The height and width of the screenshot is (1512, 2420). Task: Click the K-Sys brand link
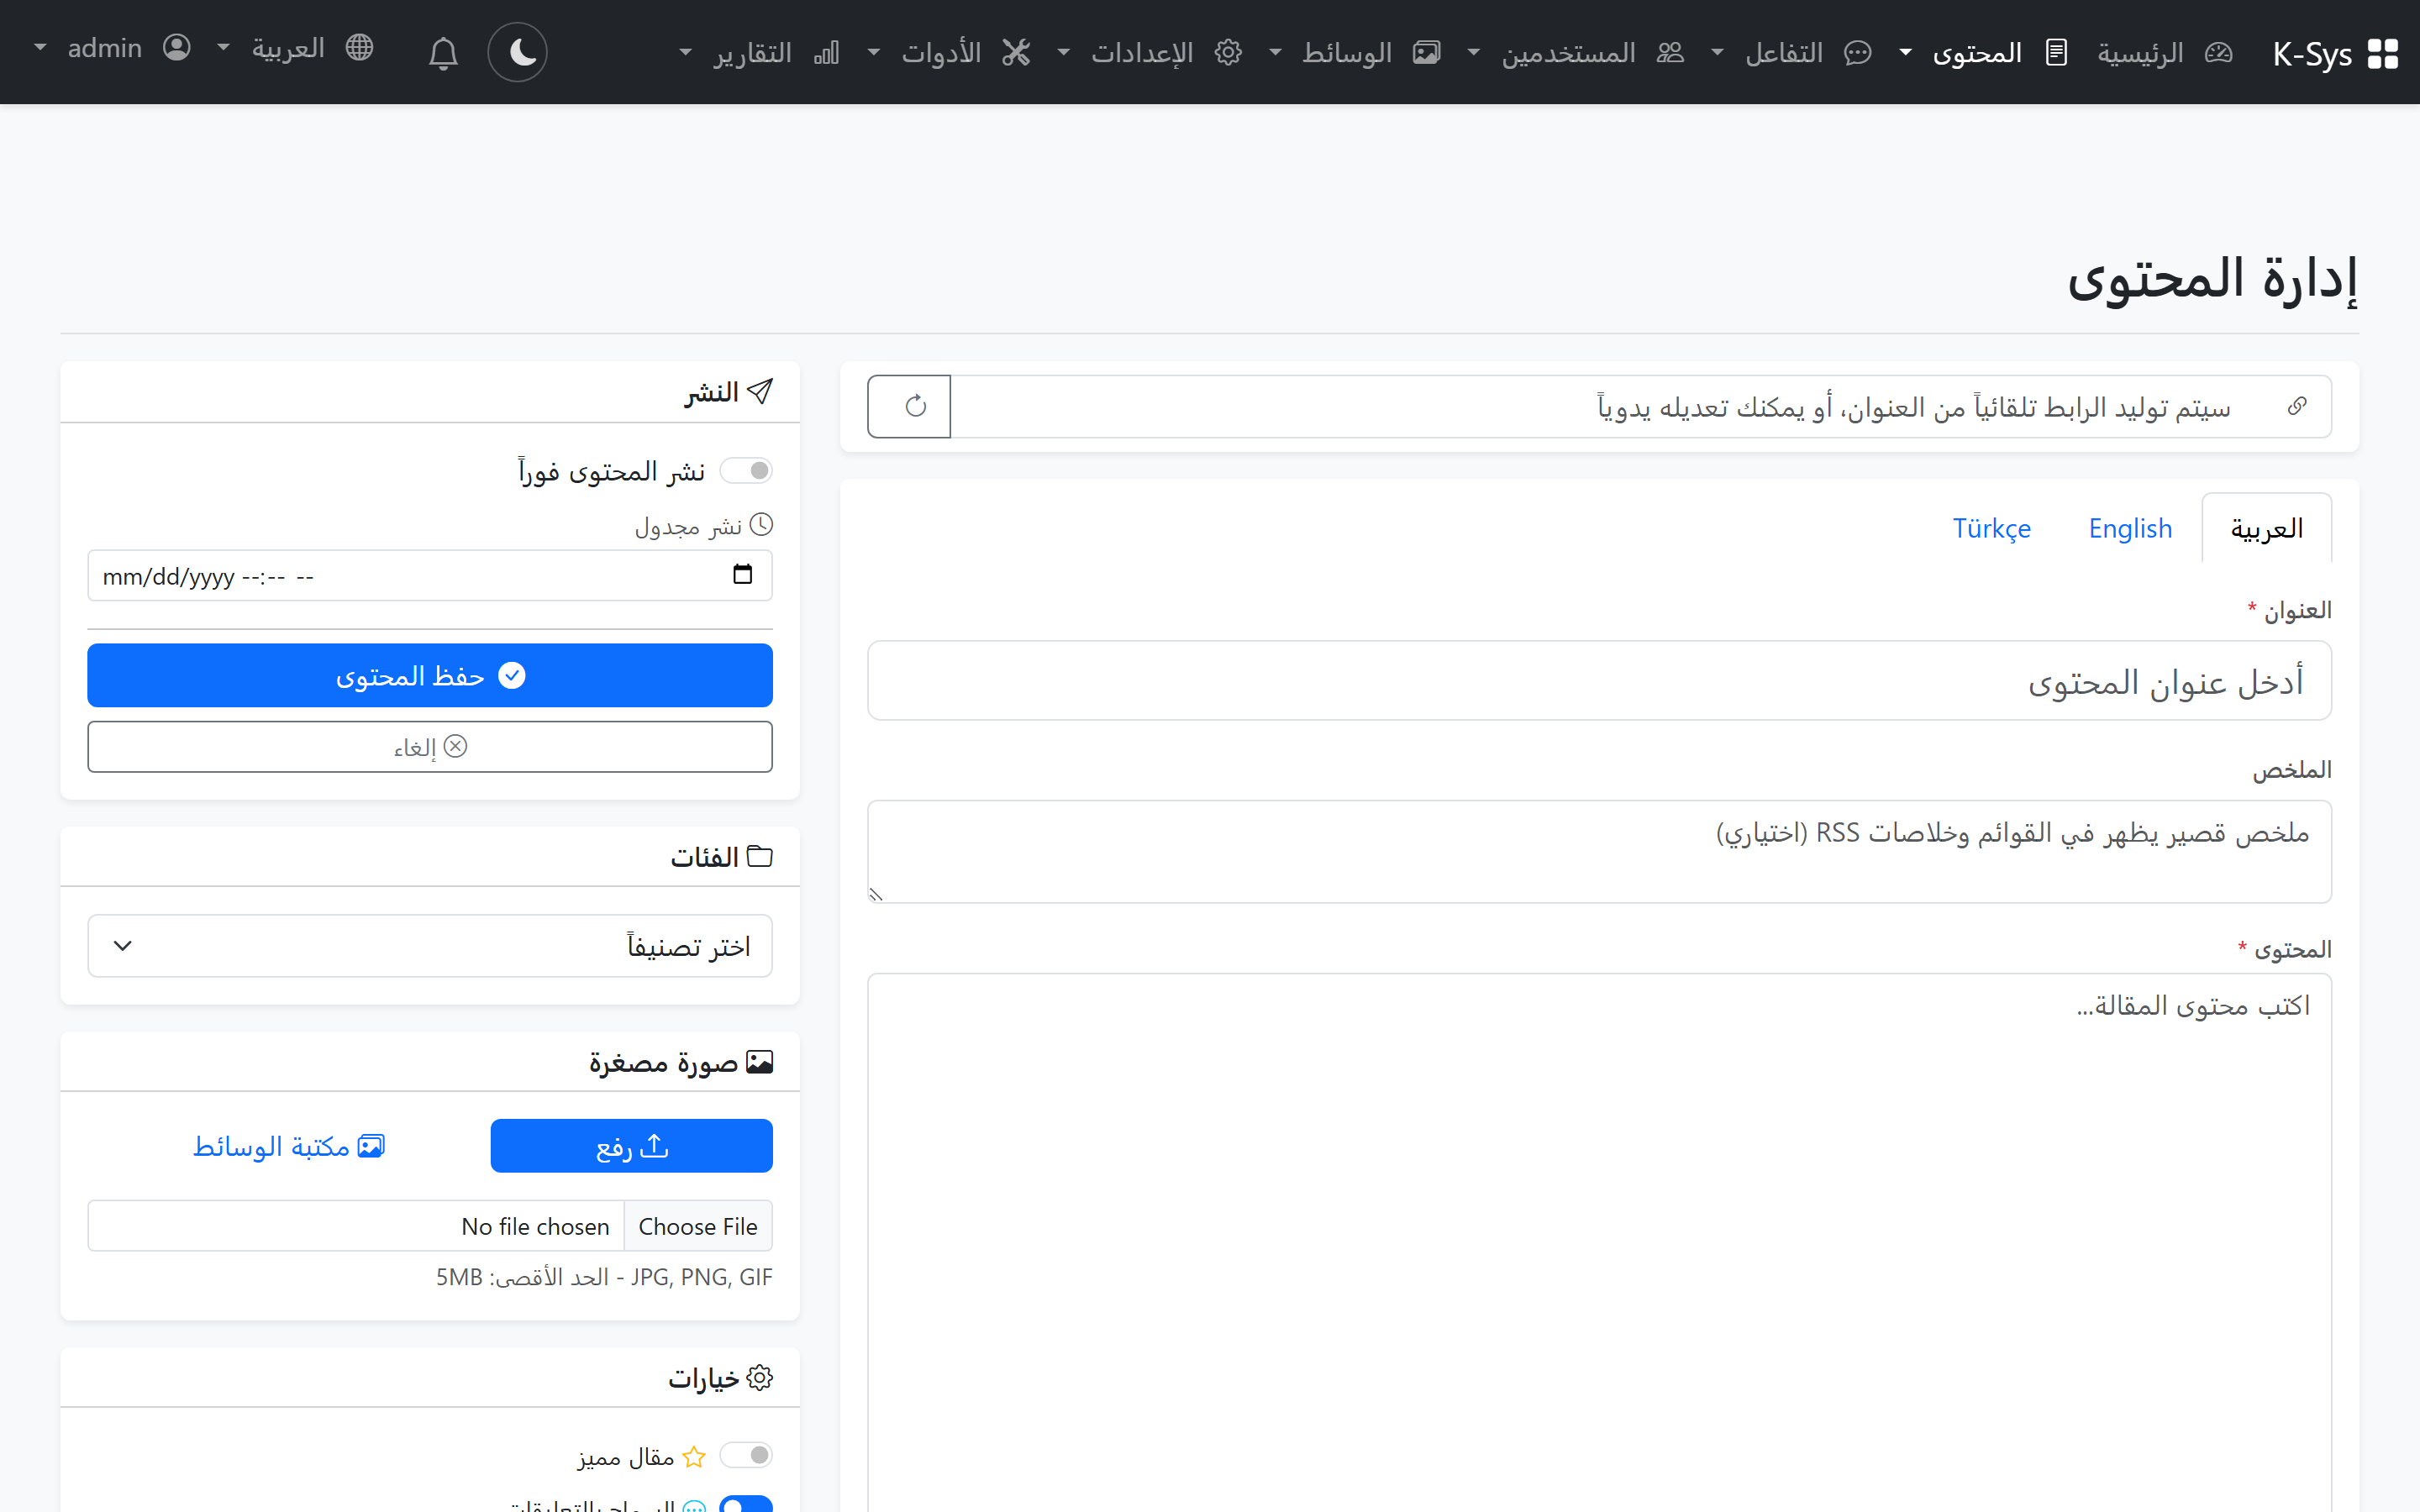tap(2336, 53)
